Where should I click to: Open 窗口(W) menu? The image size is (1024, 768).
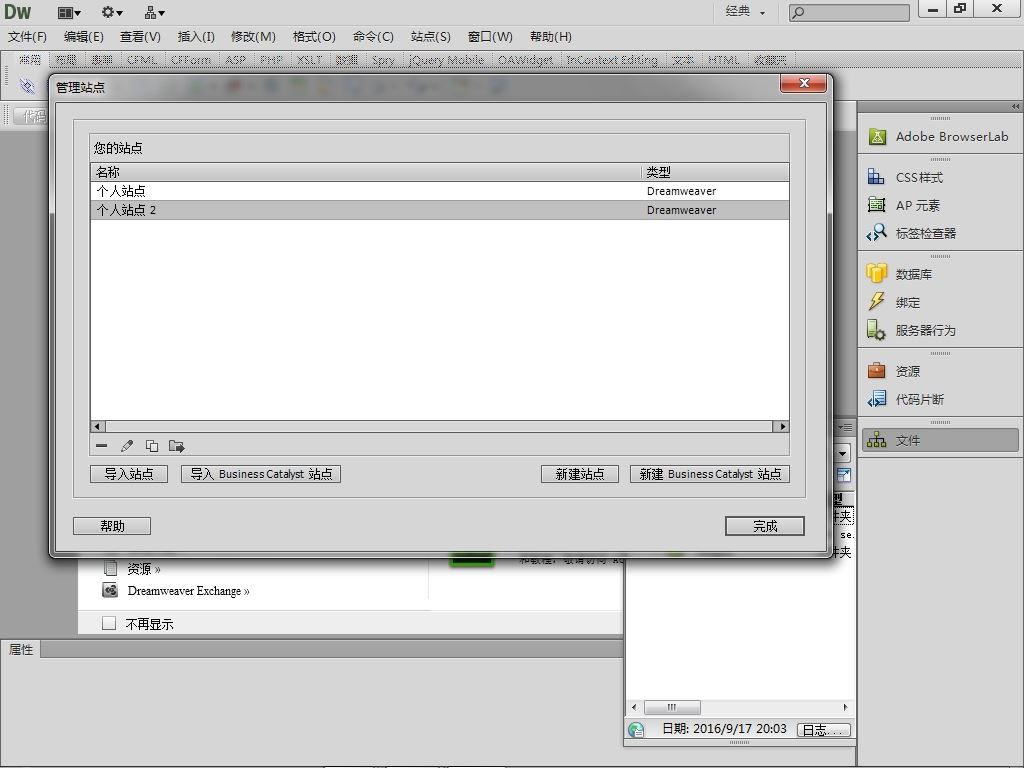click(490, 37)
